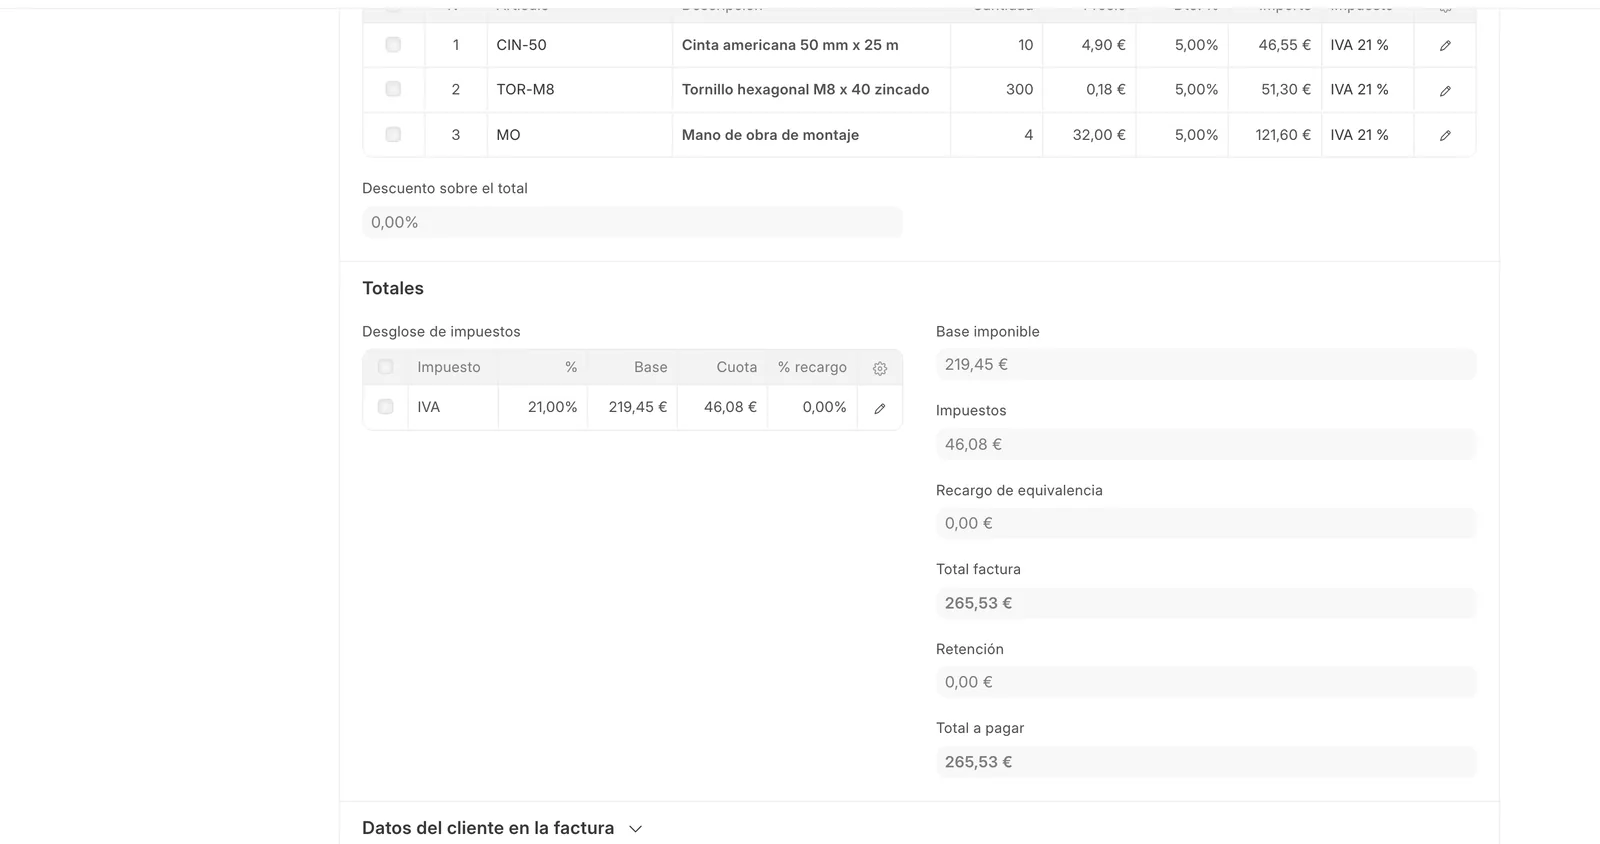Click price 0,18 € in TOR-M8 row
Viewport: 1600px width, 844px height.
1106,89
